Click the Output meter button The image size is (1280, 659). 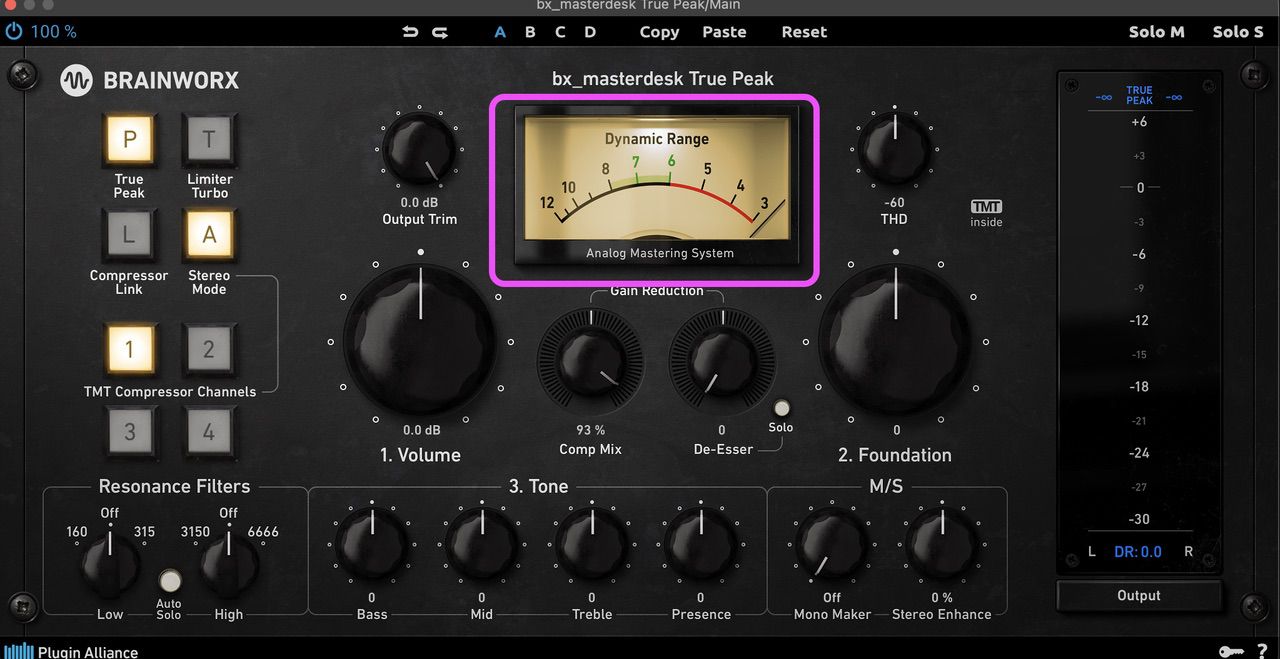1138,595
